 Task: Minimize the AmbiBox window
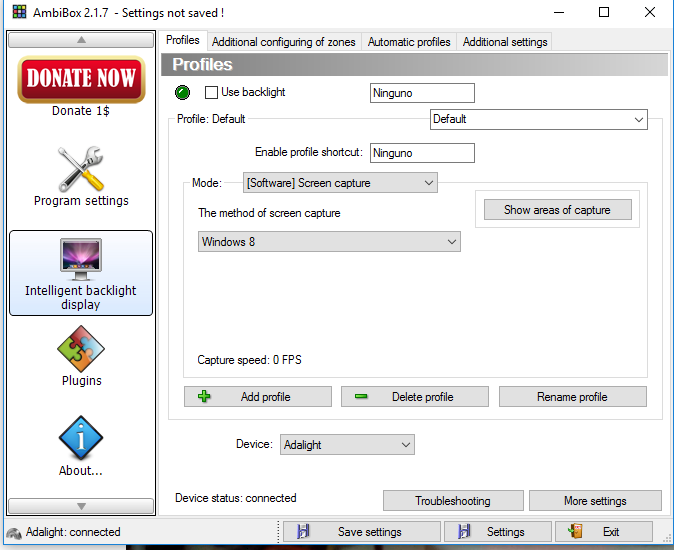coord(559,12)
